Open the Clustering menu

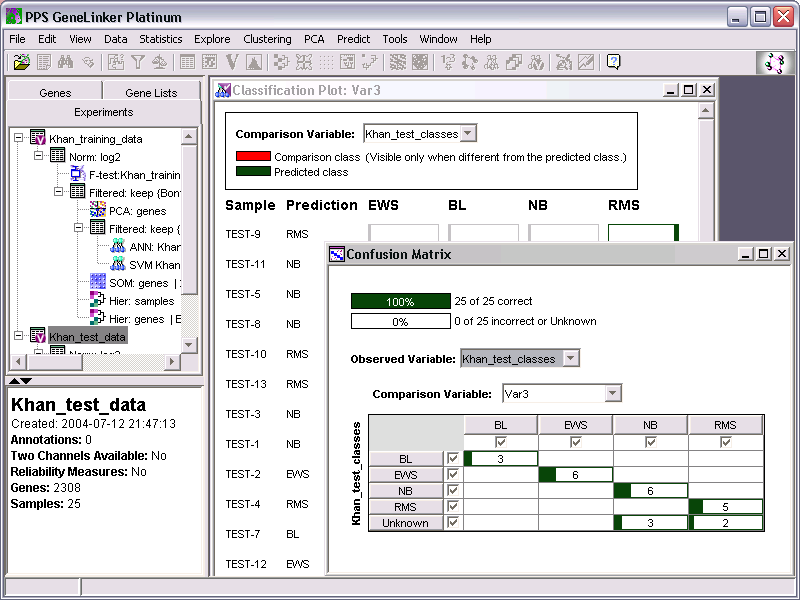pos(267,39)
